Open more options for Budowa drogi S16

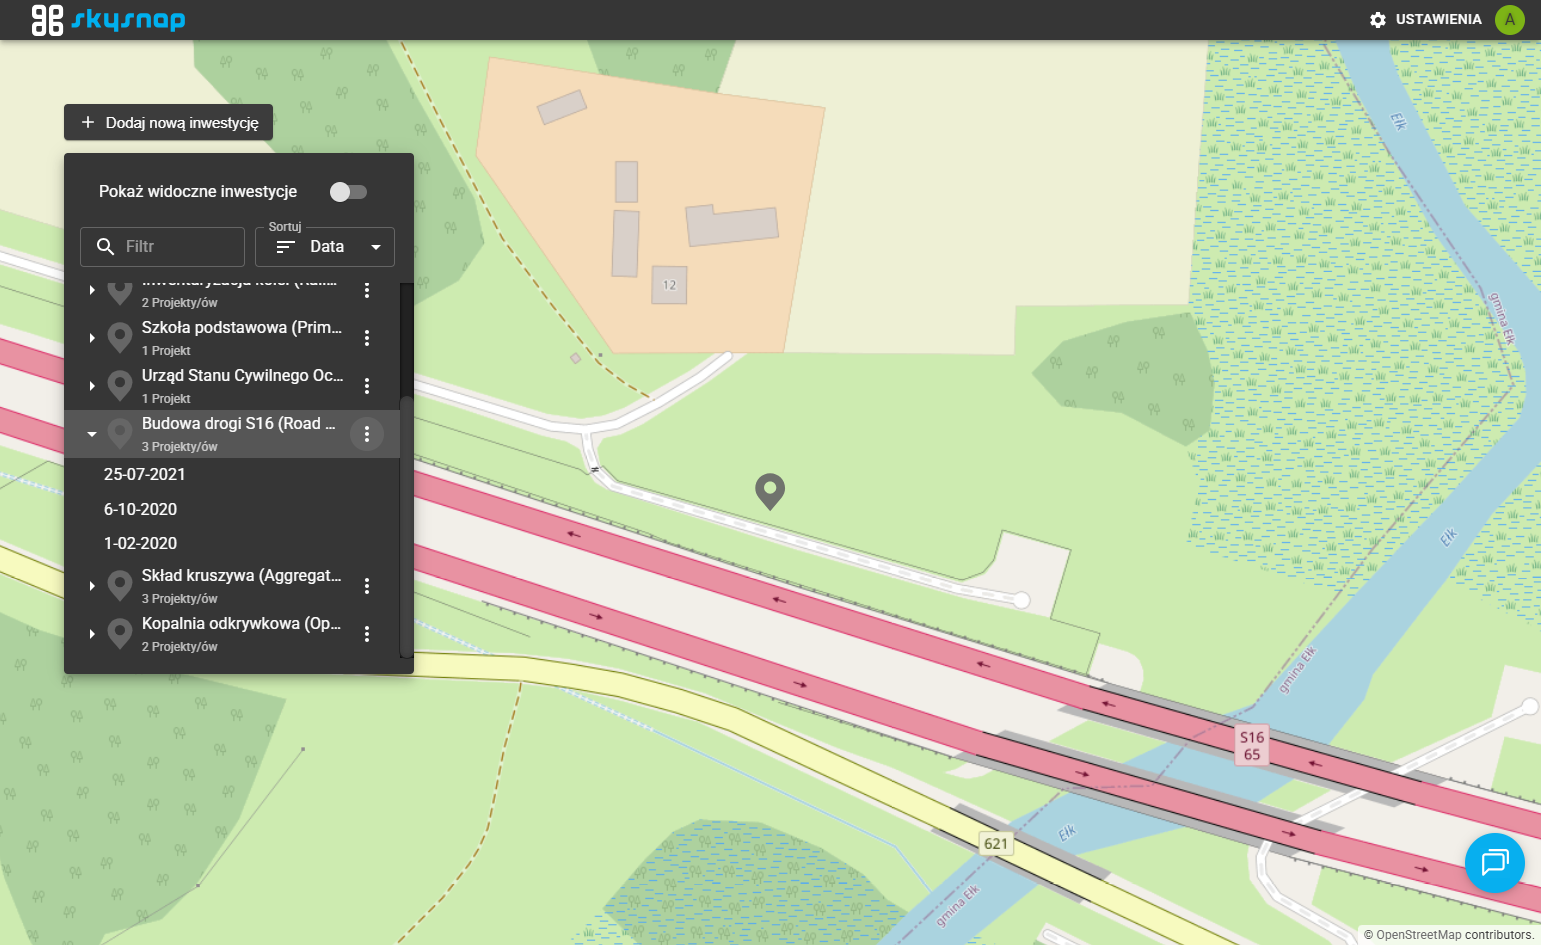pos(367,434)
